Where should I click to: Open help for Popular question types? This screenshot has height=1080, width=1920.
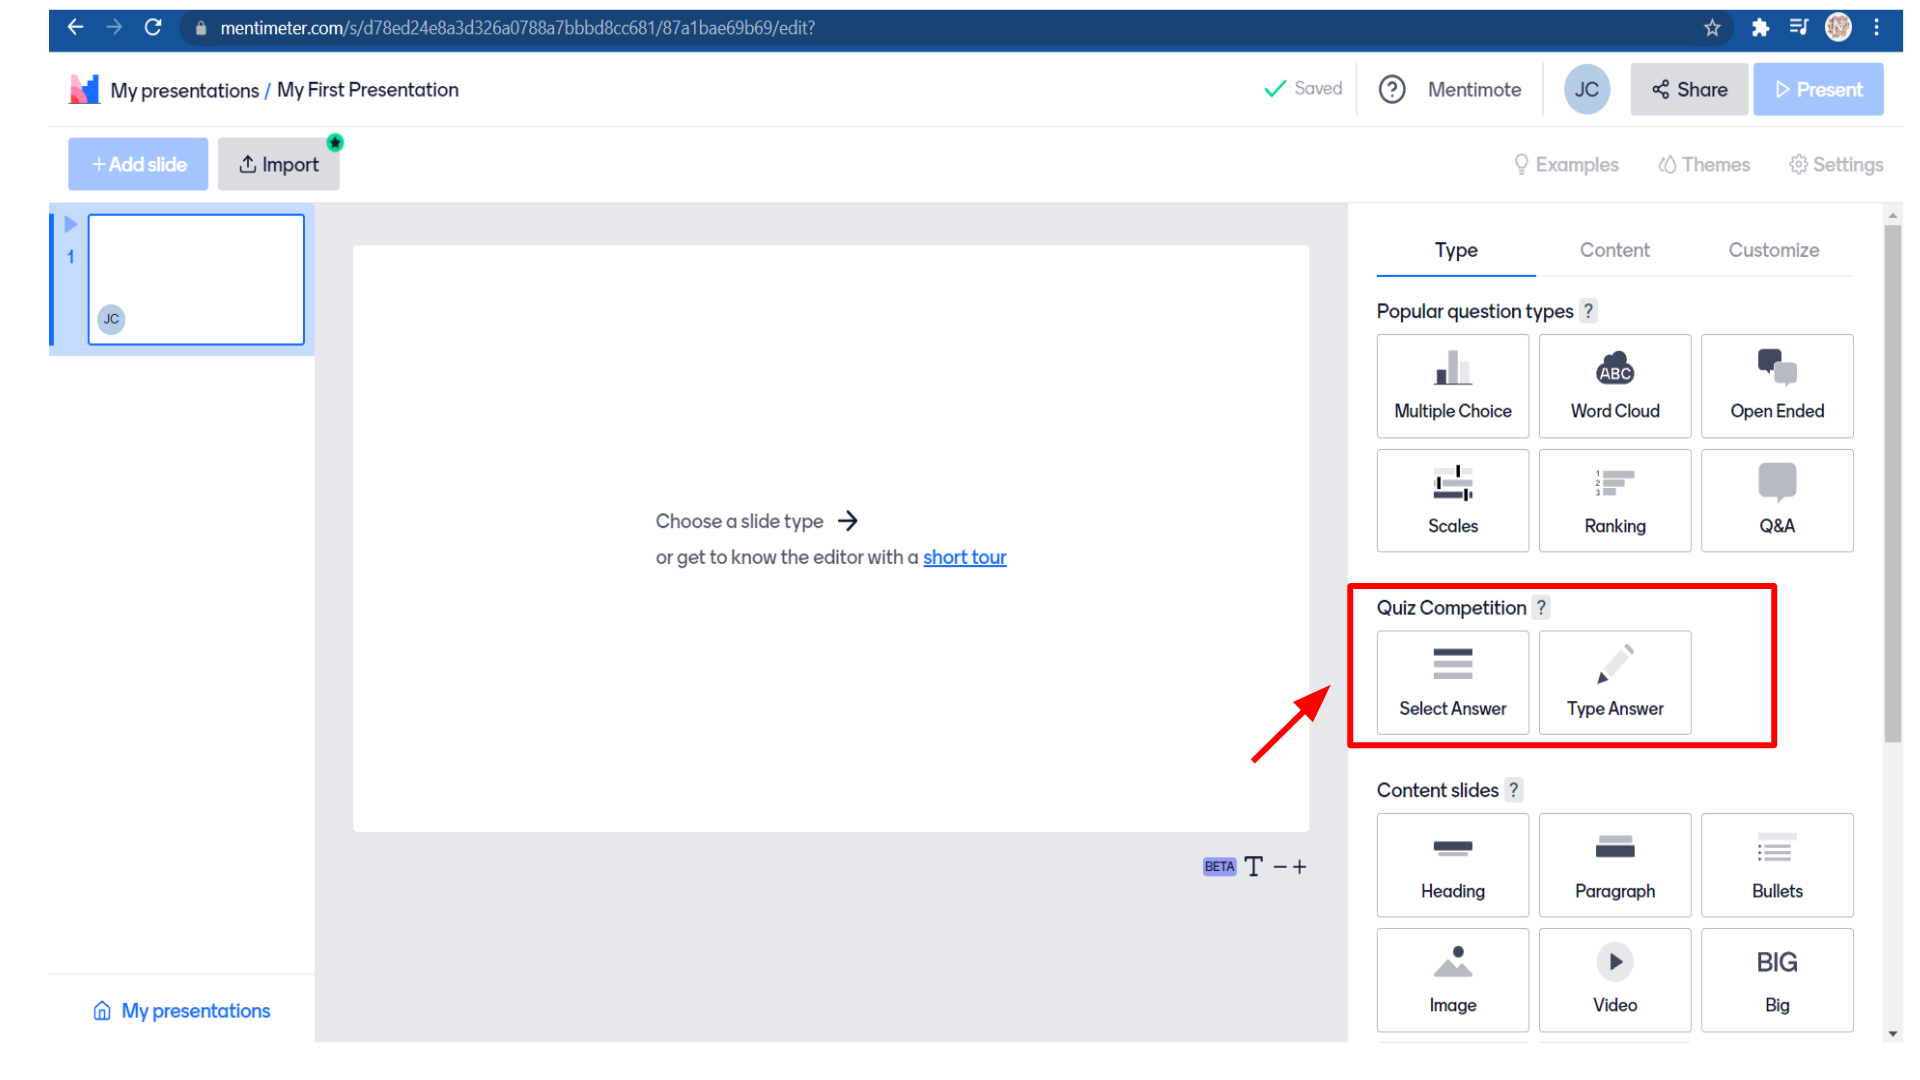pos(1588,311)
